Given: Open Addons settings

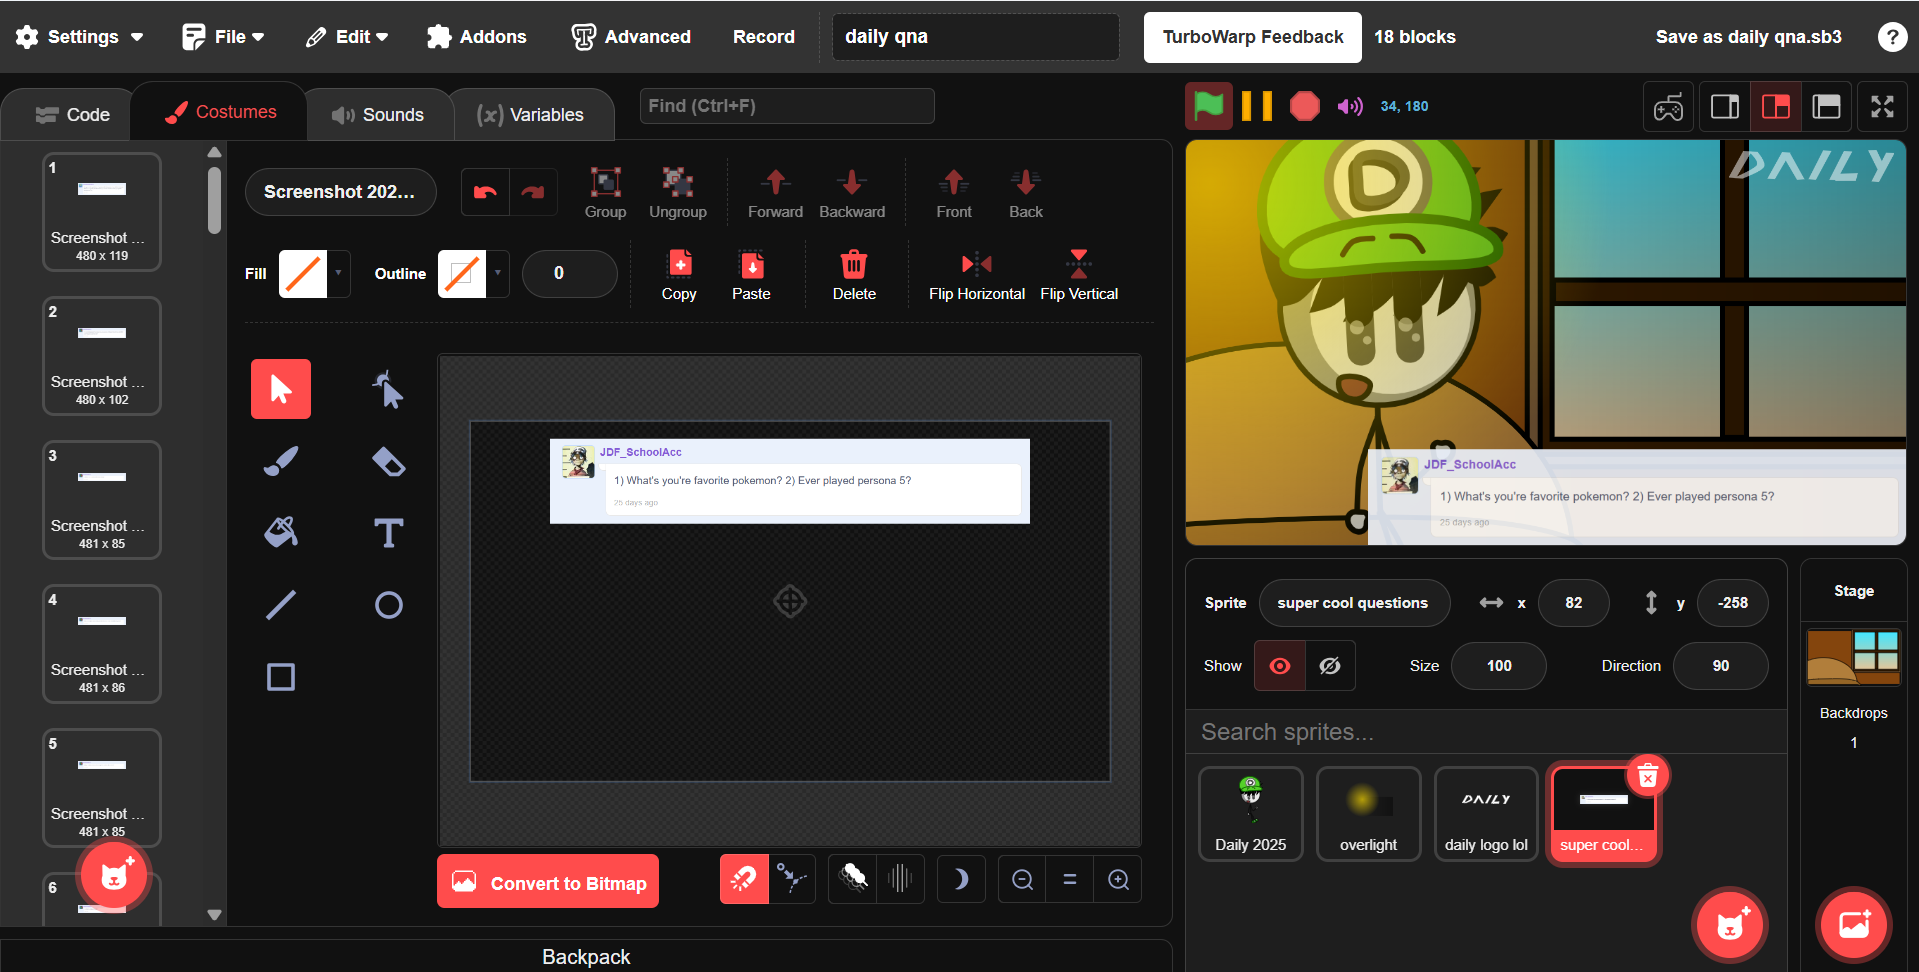Looking at the screenshot, I should pyautogui.click(x=477, y=37).
